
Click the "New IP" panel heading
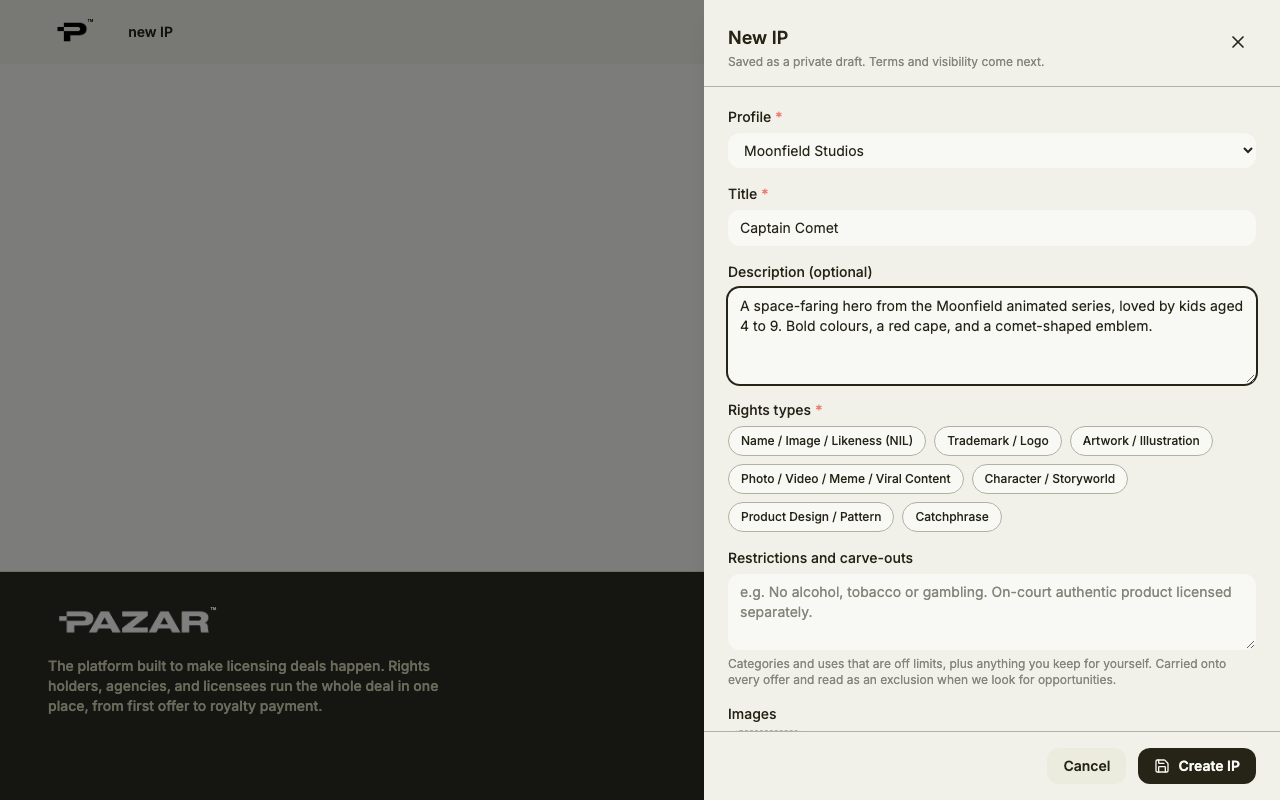click(758, 38)
